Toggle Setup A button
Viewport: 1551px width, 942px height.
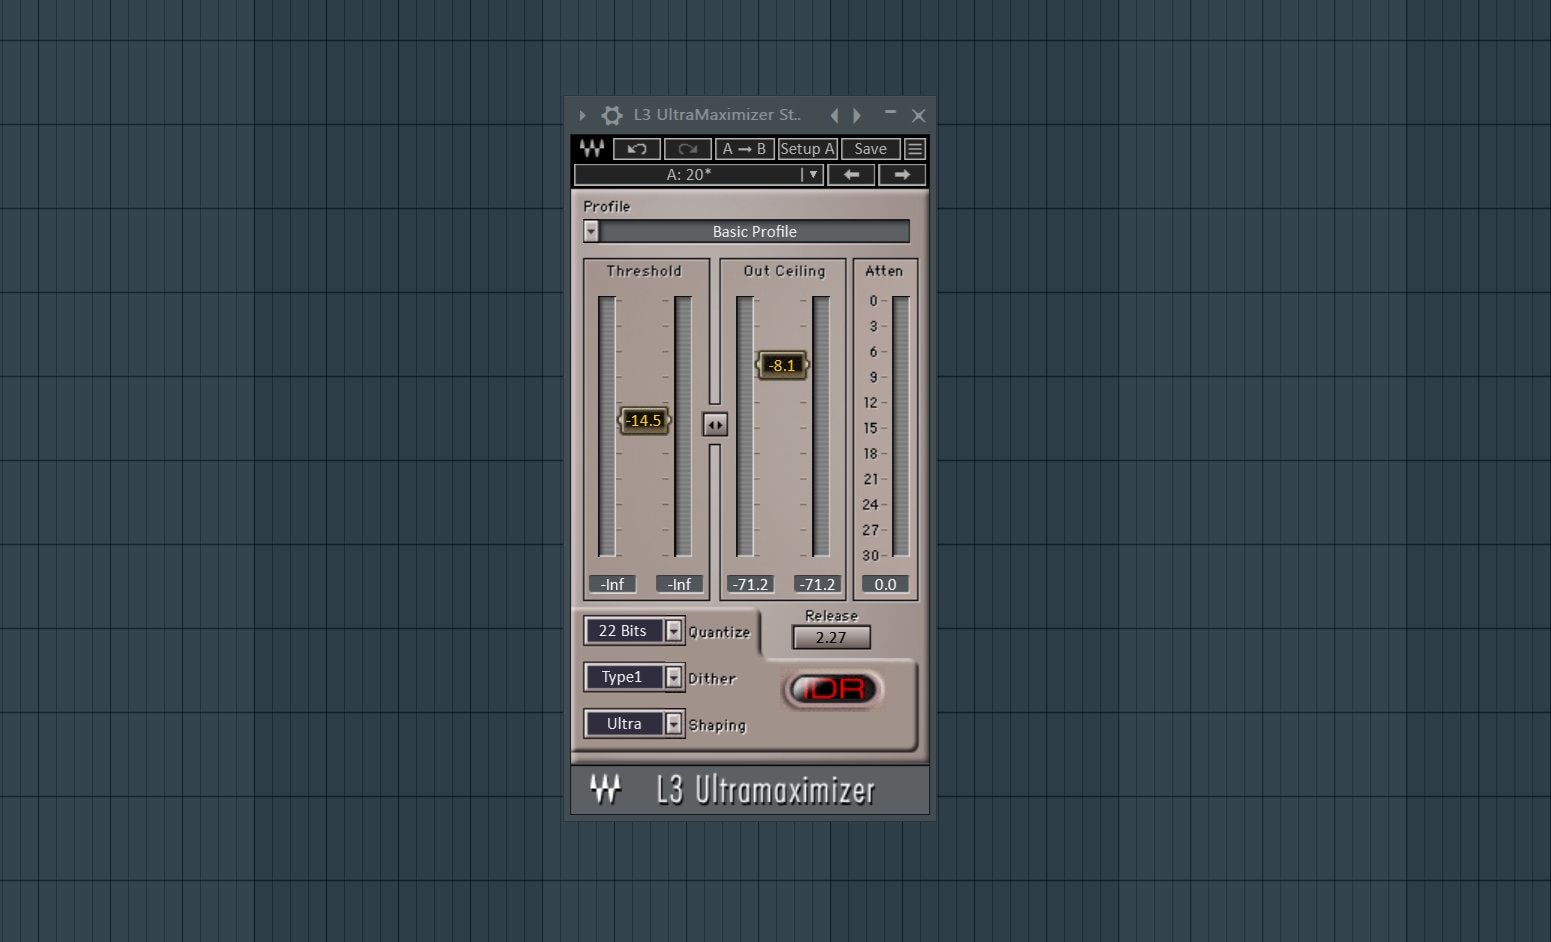(x=807, y=149)
